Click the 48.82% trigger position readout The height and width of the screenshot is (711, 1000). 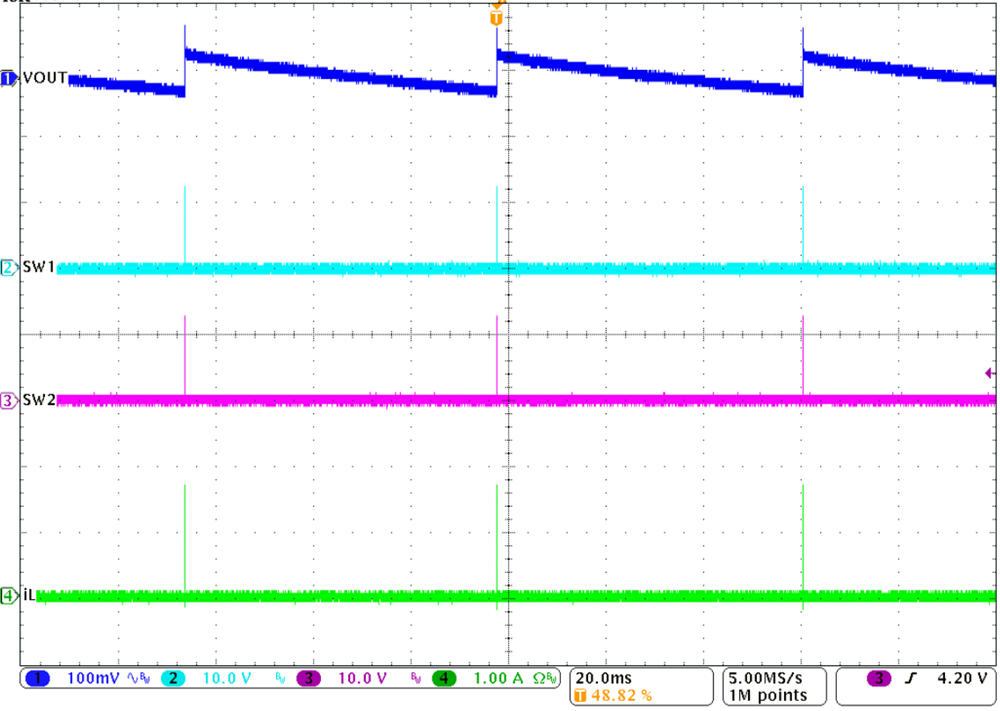(x=618, y=694)
